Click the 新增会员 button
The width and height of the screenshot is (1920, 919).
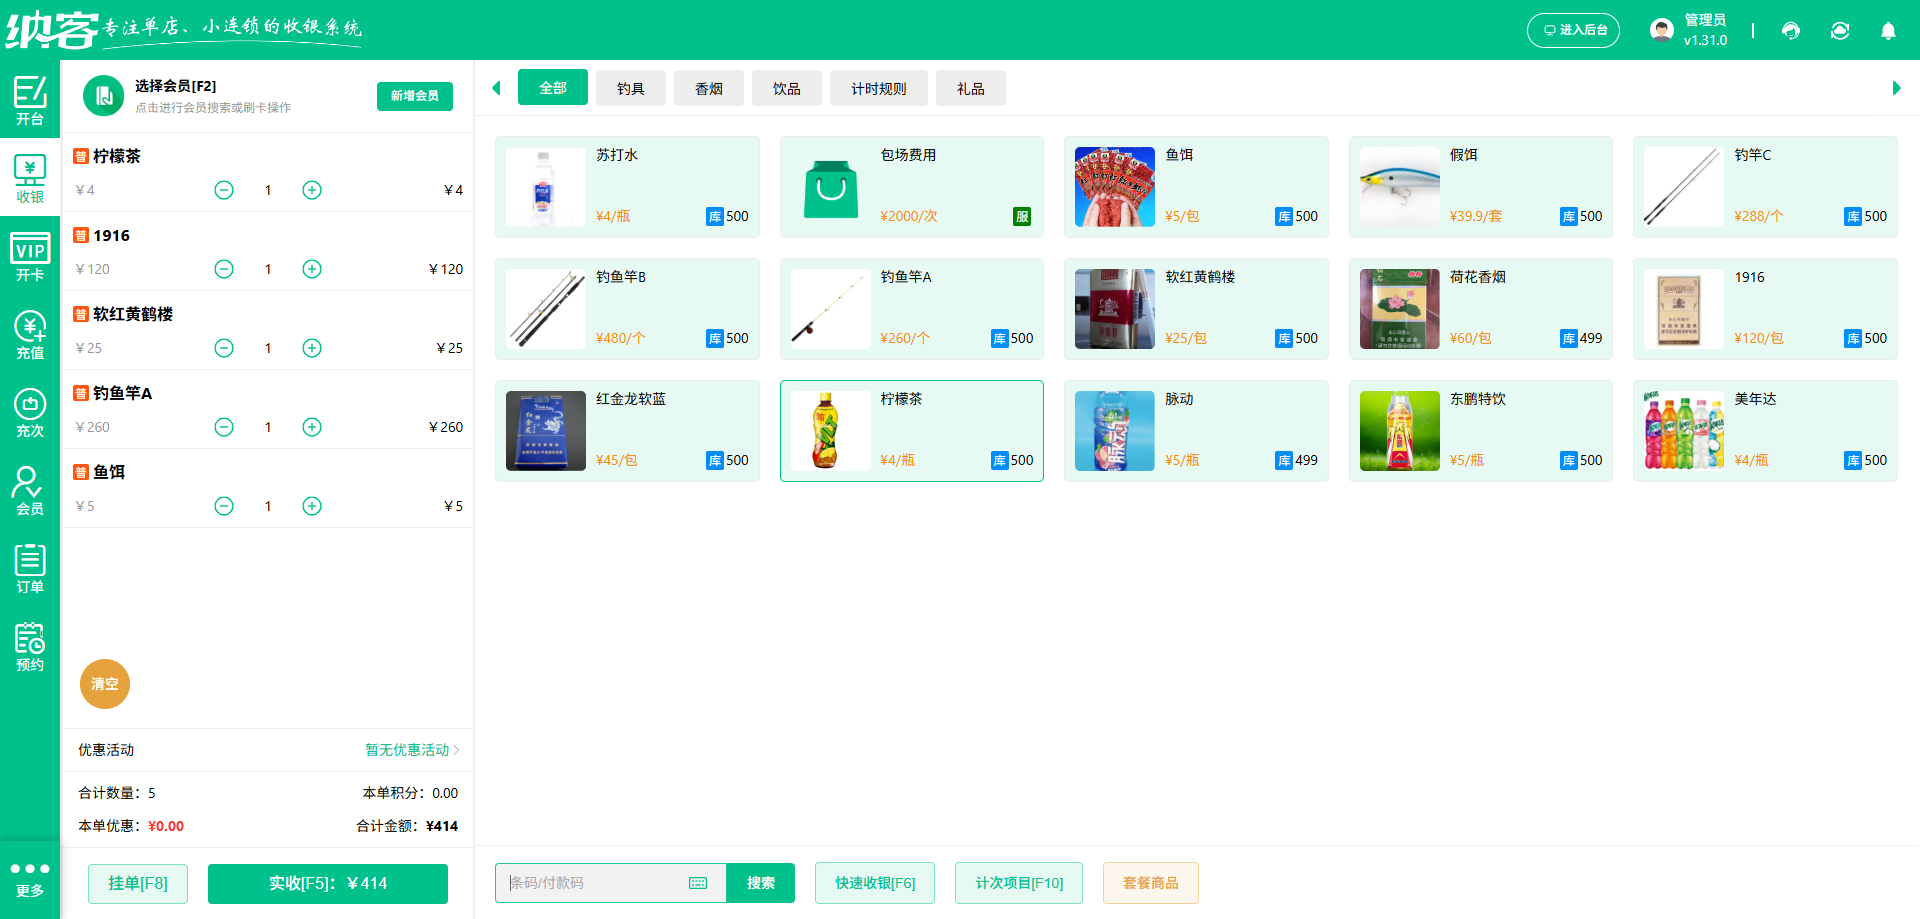pyautogui.click(x=414, y=96)
